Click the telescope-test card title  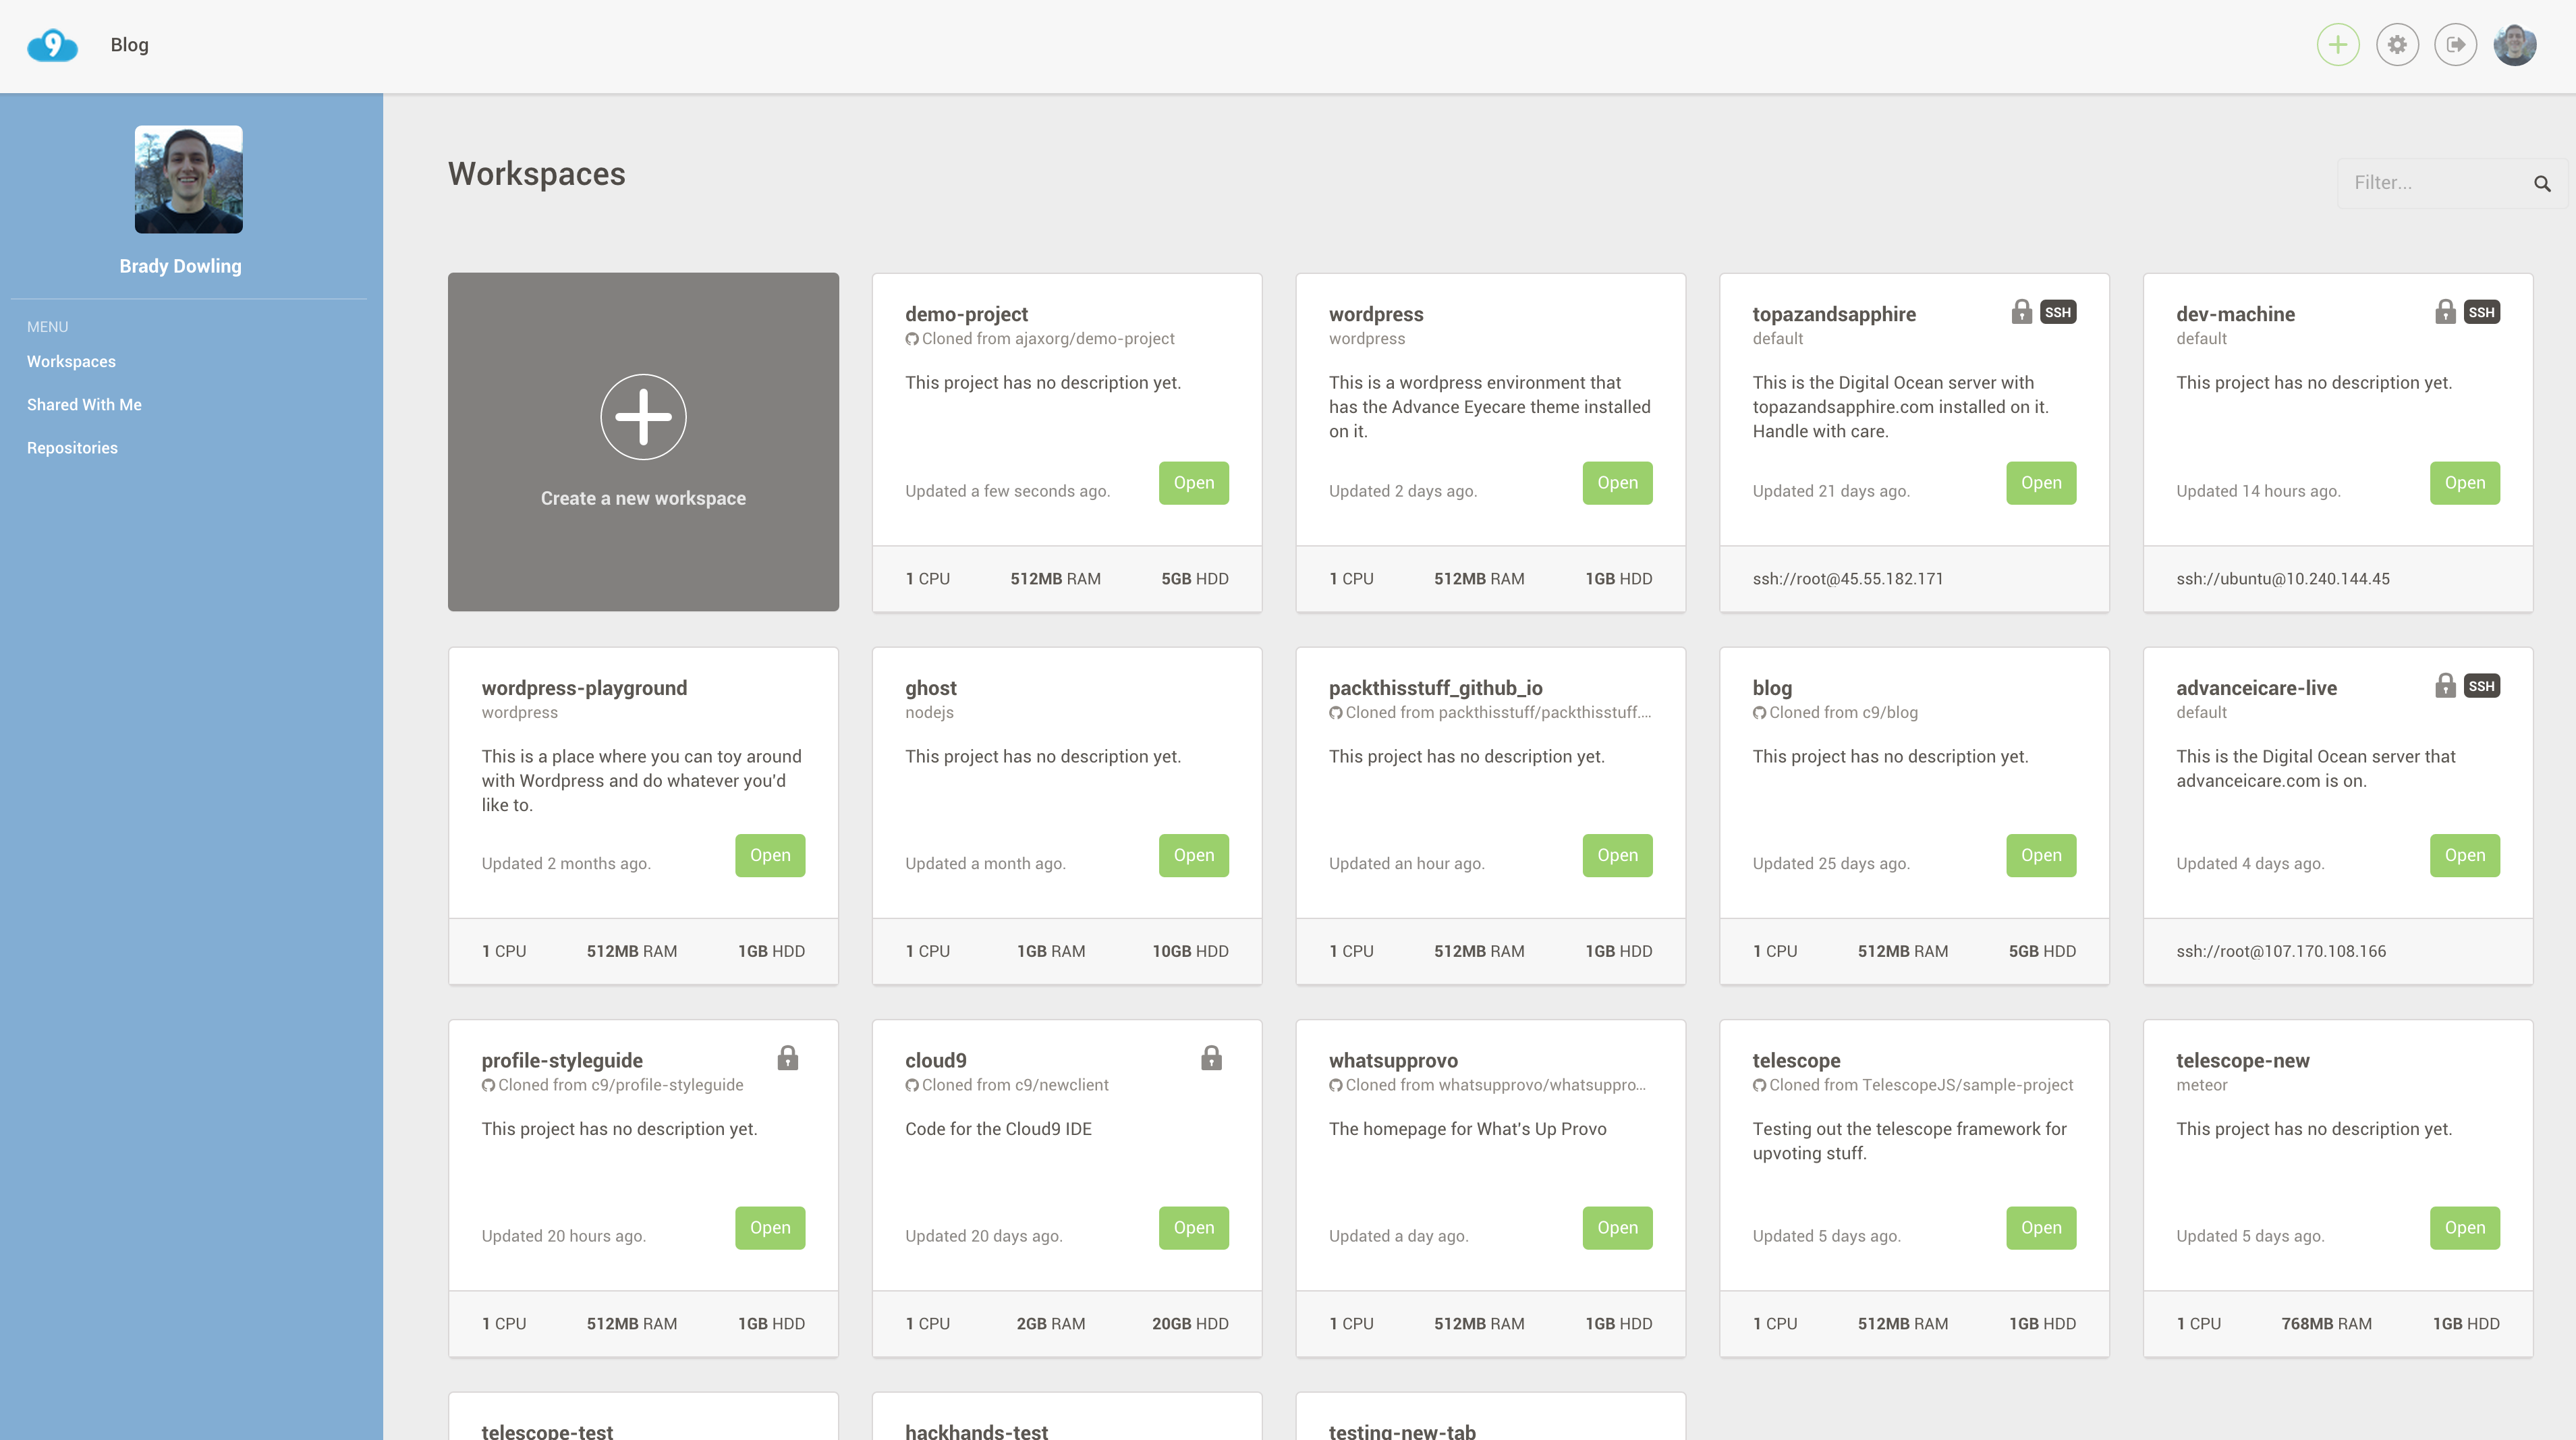tap(547, 1431)
